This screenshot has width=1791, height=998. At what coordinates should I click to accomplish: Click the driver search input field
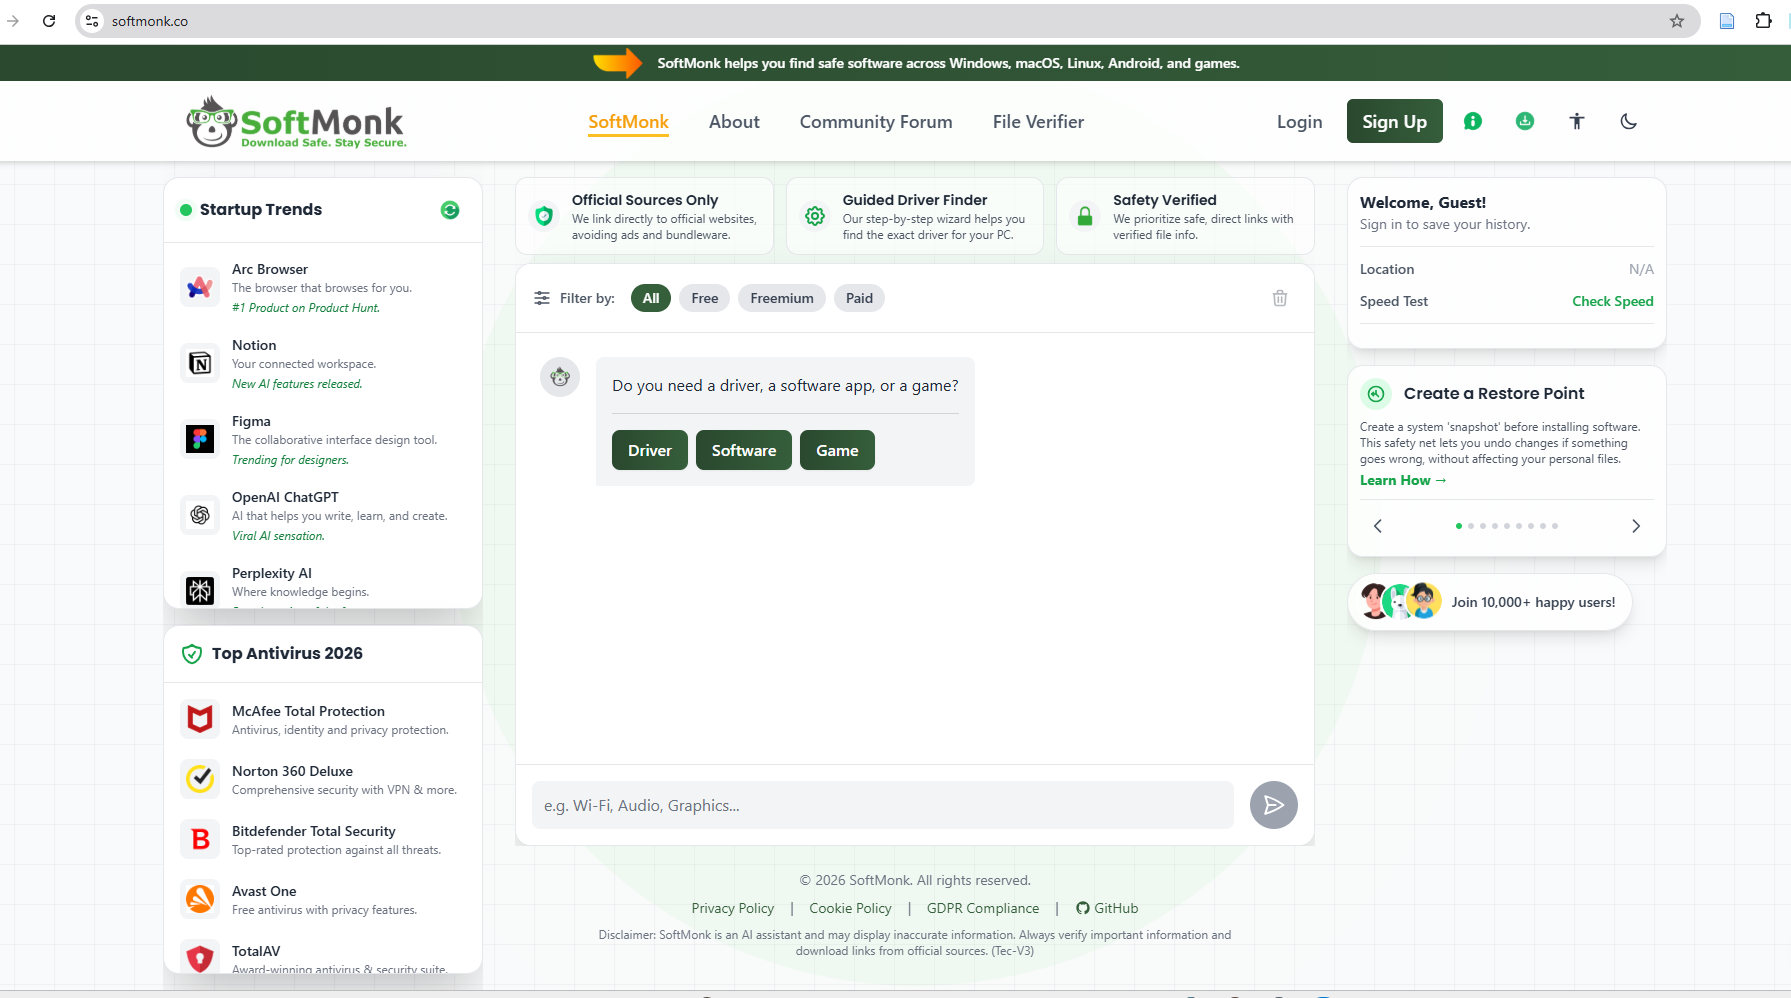pyautogui.click(x=882, y=805)
